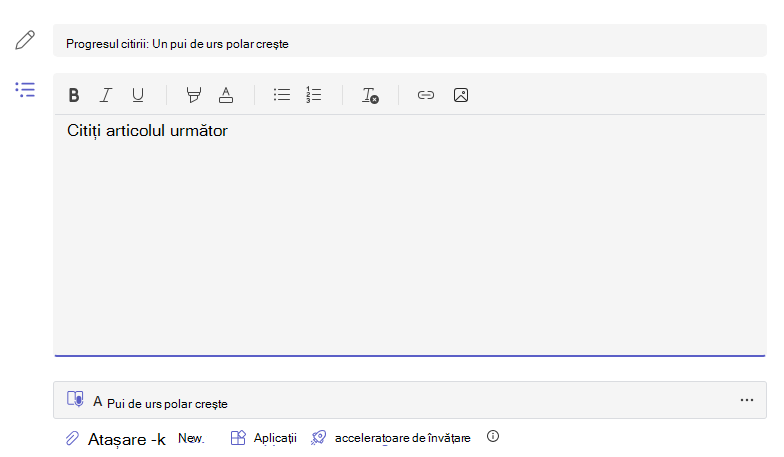Insert a bulleted list
This screenshot has height=457, width=784.
282,95
